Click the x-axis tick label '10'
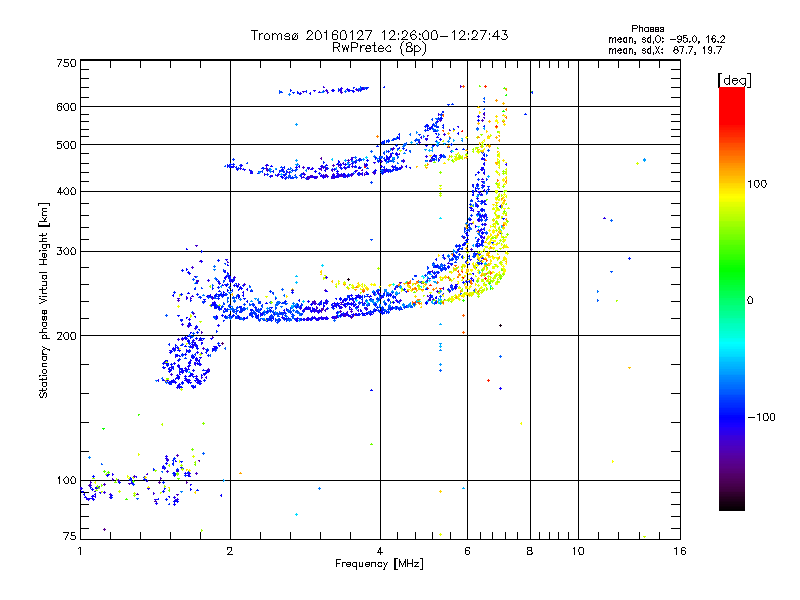 tap(578, 551)
